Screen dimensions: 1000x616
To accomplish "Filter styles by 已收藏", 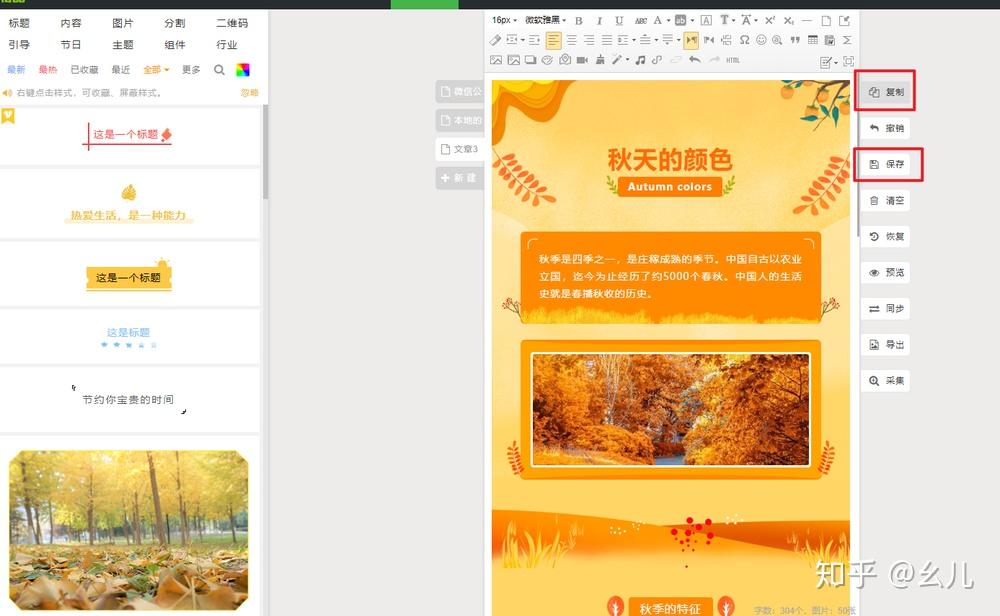I will (84, 70).
